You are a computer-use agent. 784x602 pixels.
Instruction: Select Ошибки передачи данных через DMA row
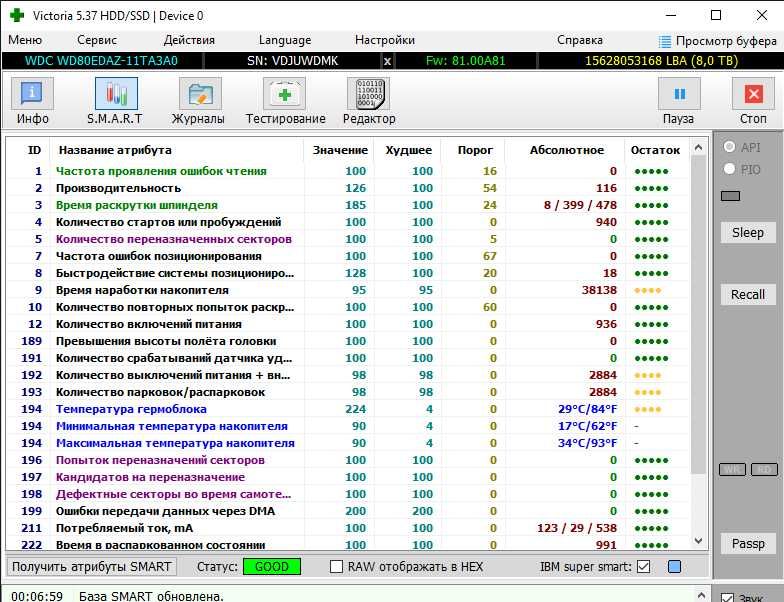pyautogui.click(x=348, y=511)
